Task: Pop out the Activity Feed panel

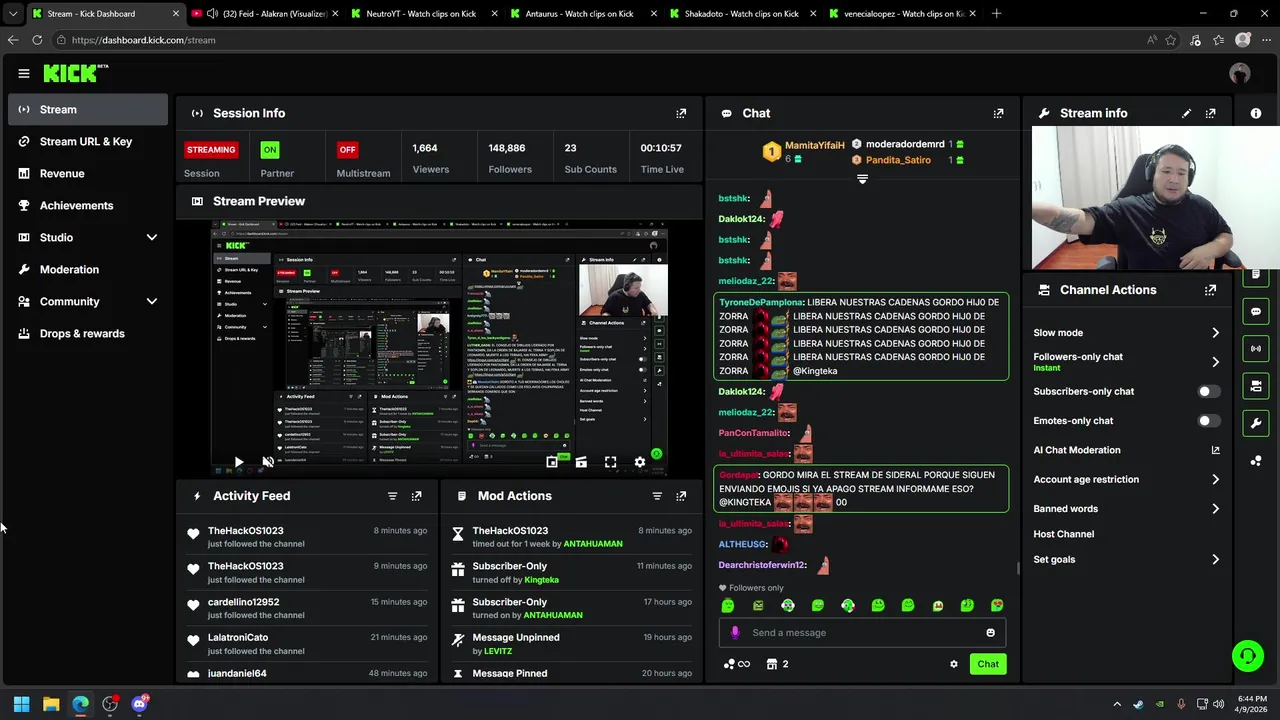Action: (417, 496)
